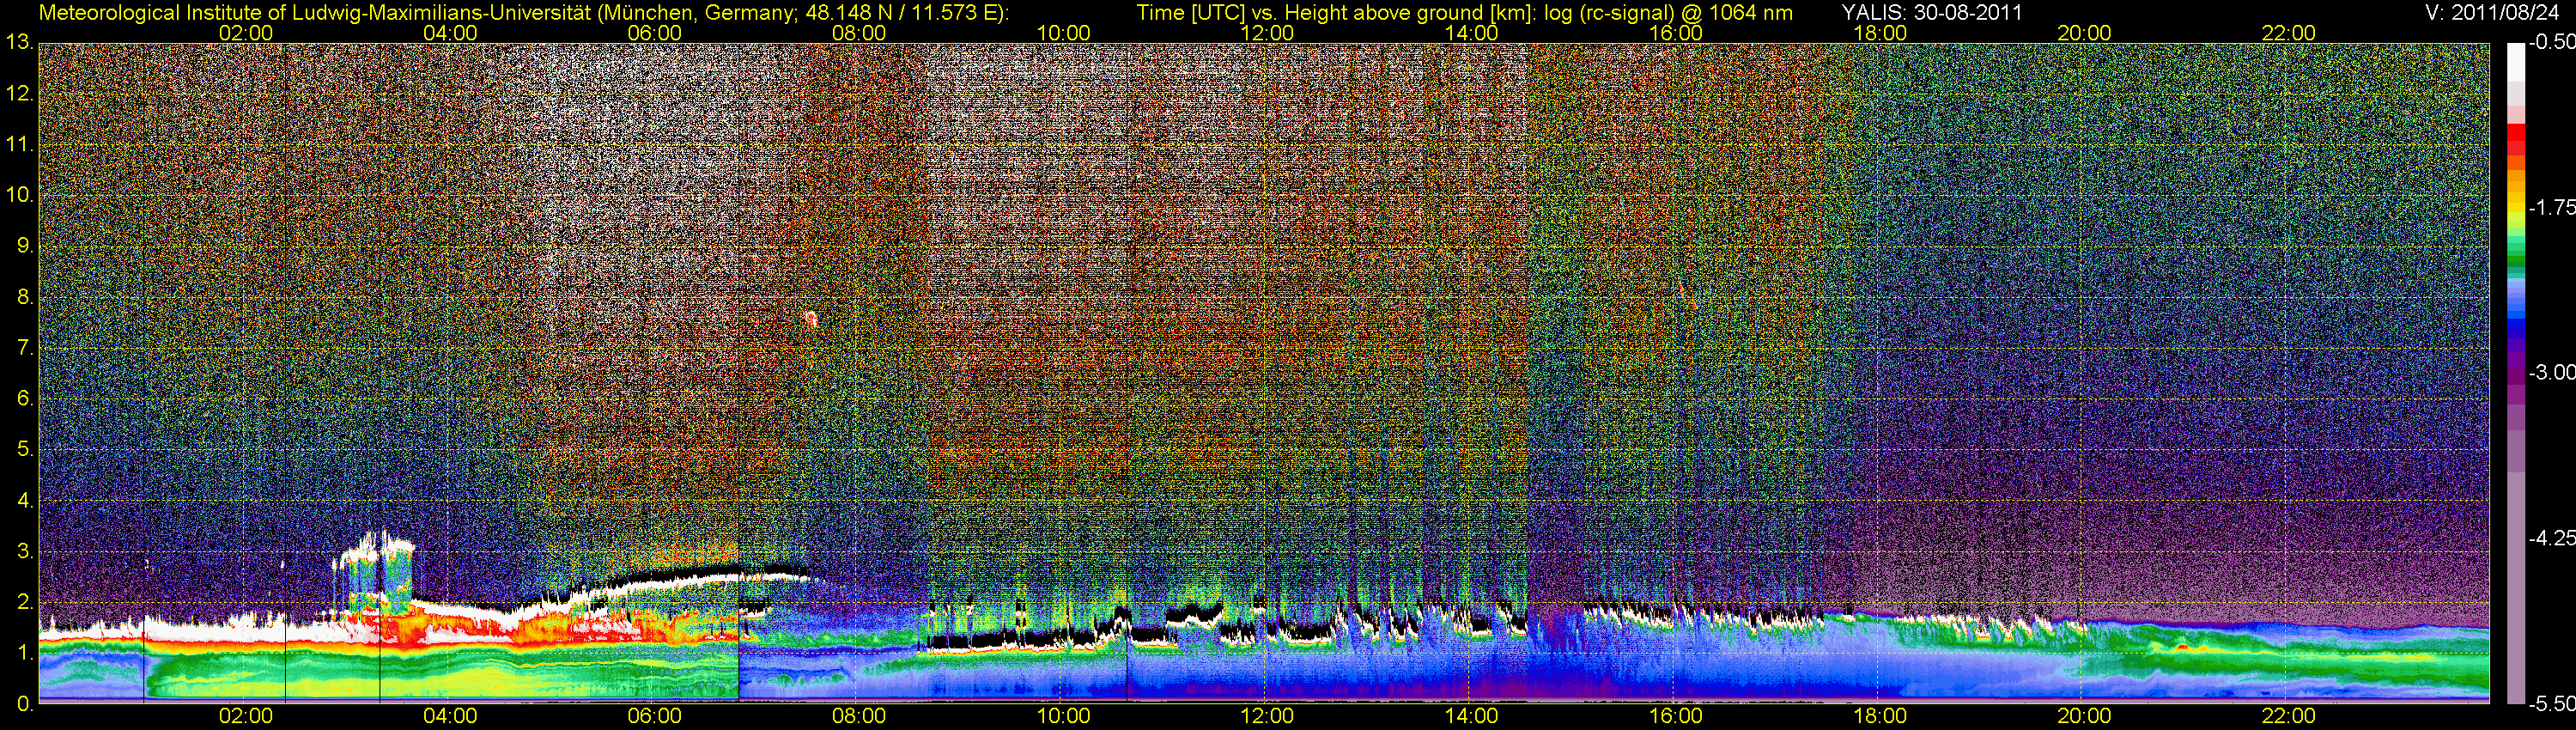The image size is (2576, 730).
Task: Select the 12:00 label on bottom time axis
Action: tap(1267, 716)
